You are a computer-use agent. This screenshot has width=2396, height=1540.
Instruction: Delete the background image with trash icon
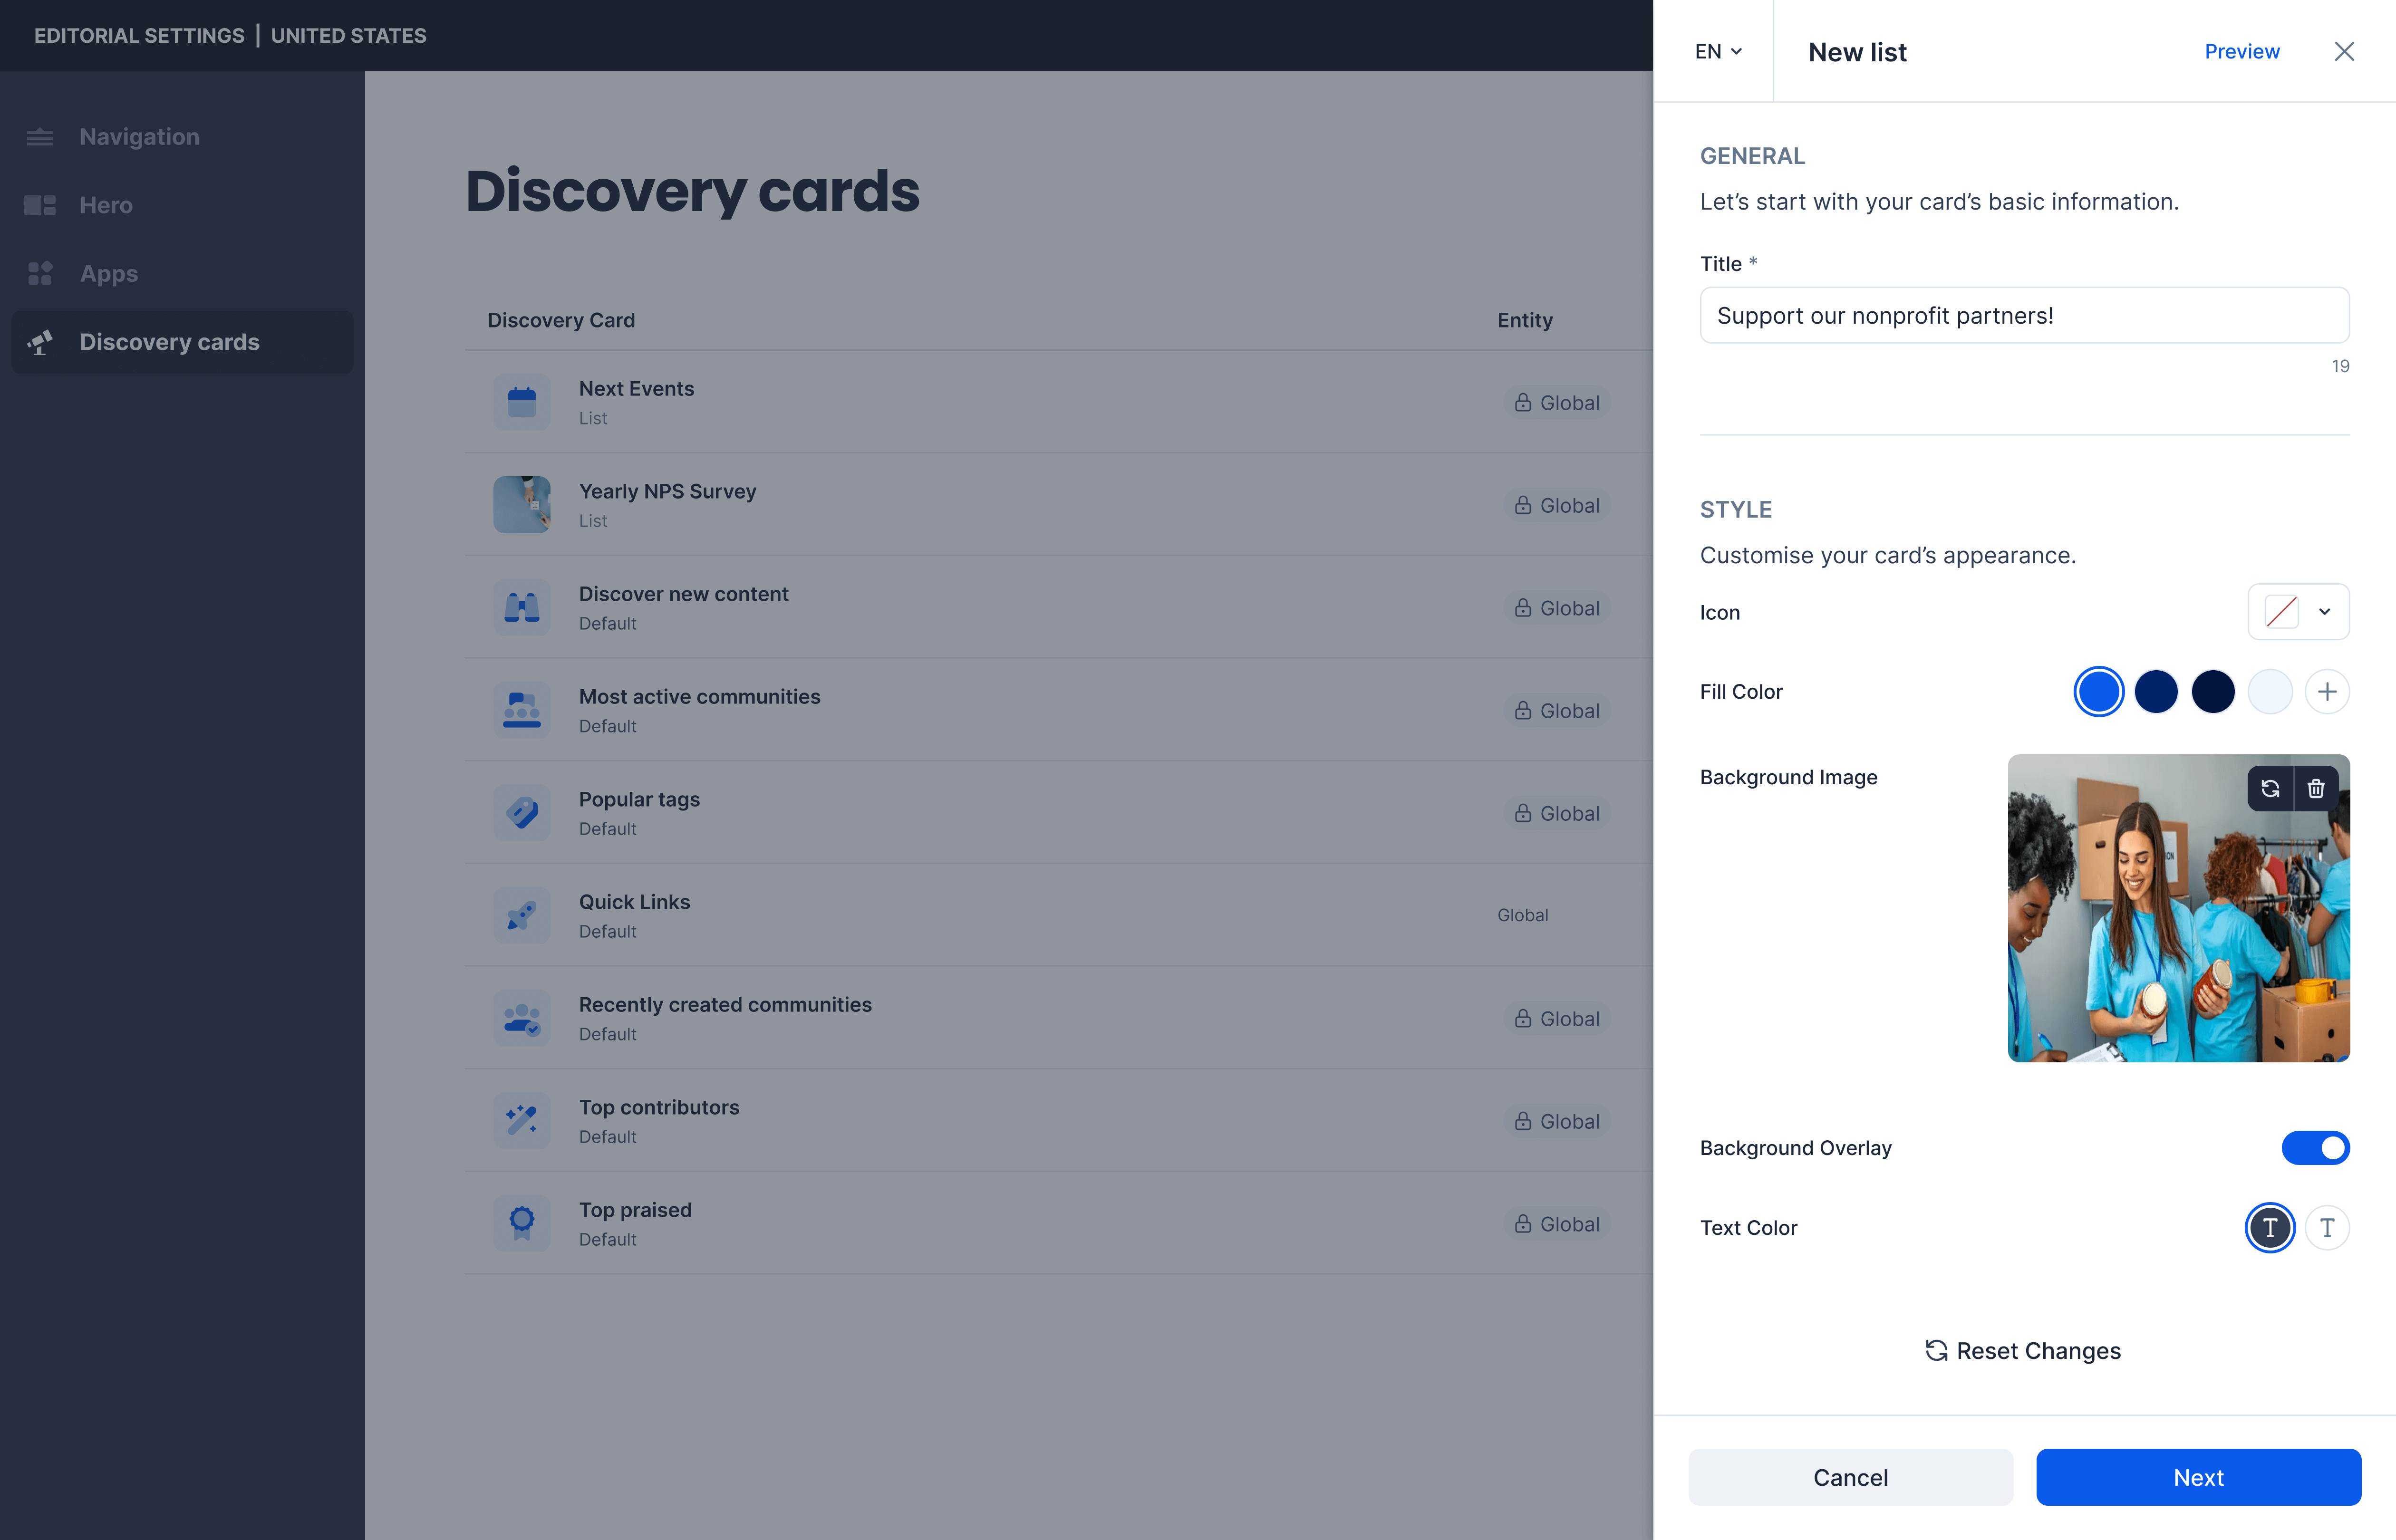[2316, 789]
